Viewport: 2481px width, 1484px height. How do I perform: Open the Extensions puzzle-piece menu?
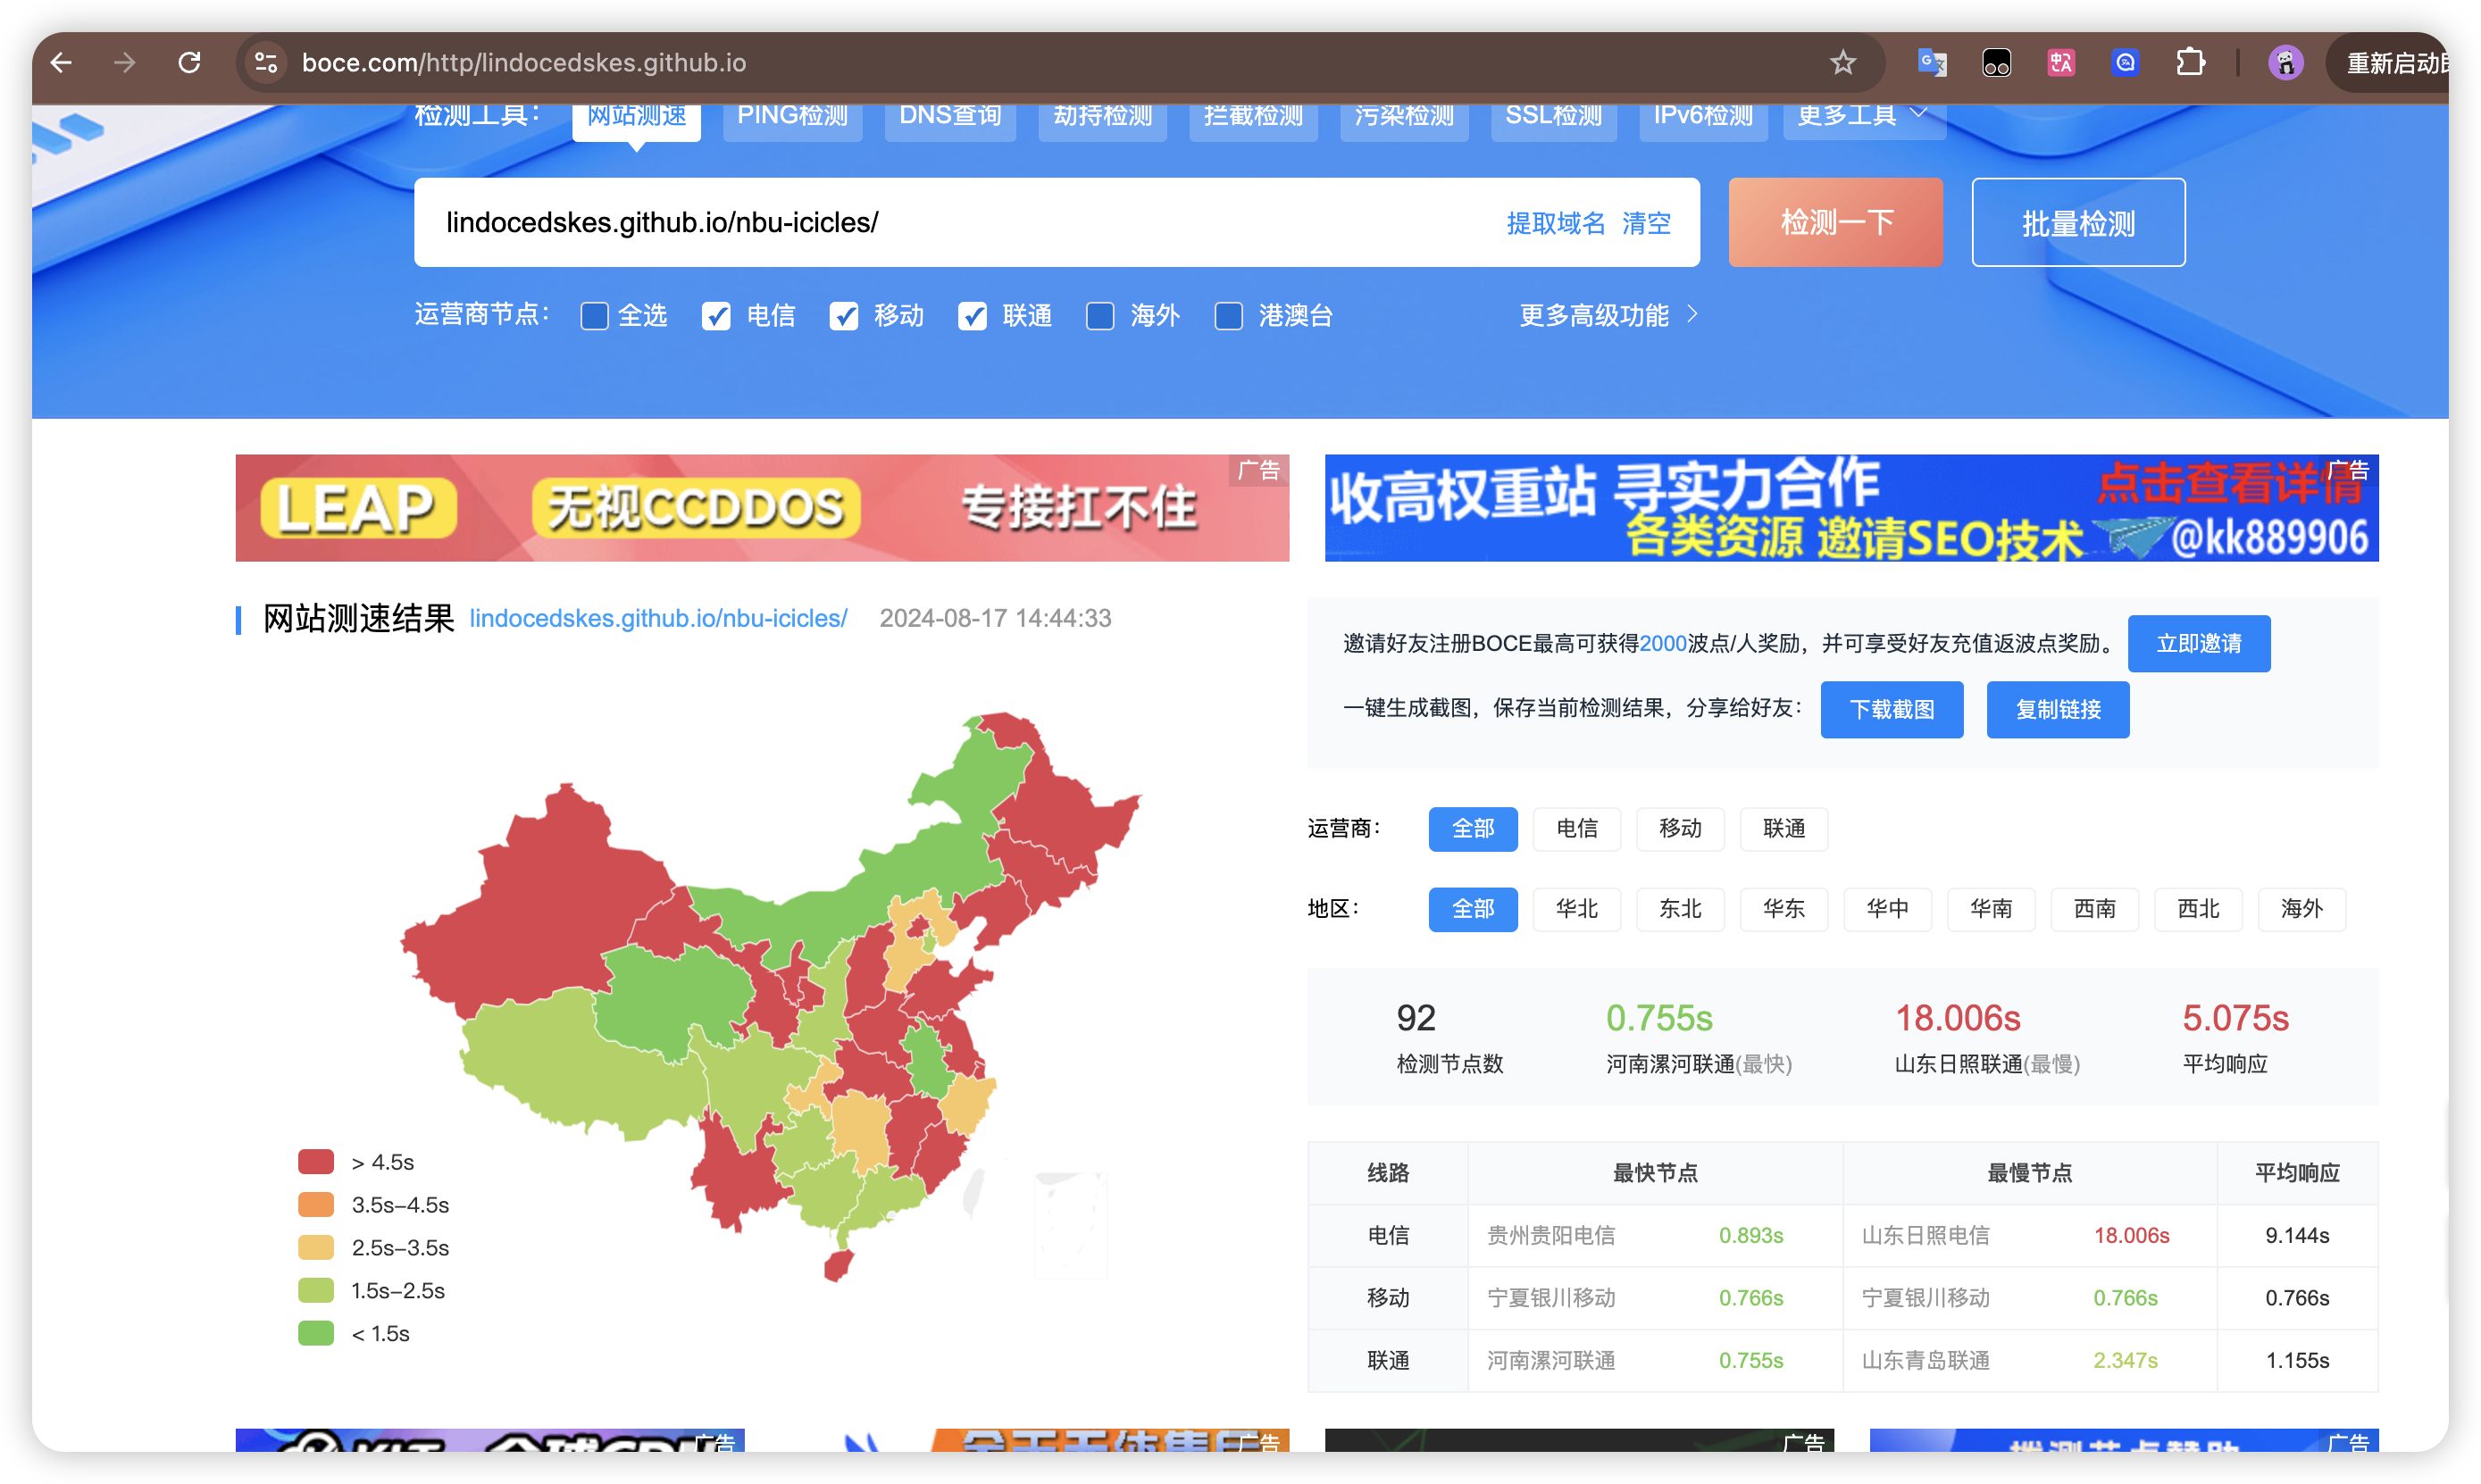[2190, 63]
